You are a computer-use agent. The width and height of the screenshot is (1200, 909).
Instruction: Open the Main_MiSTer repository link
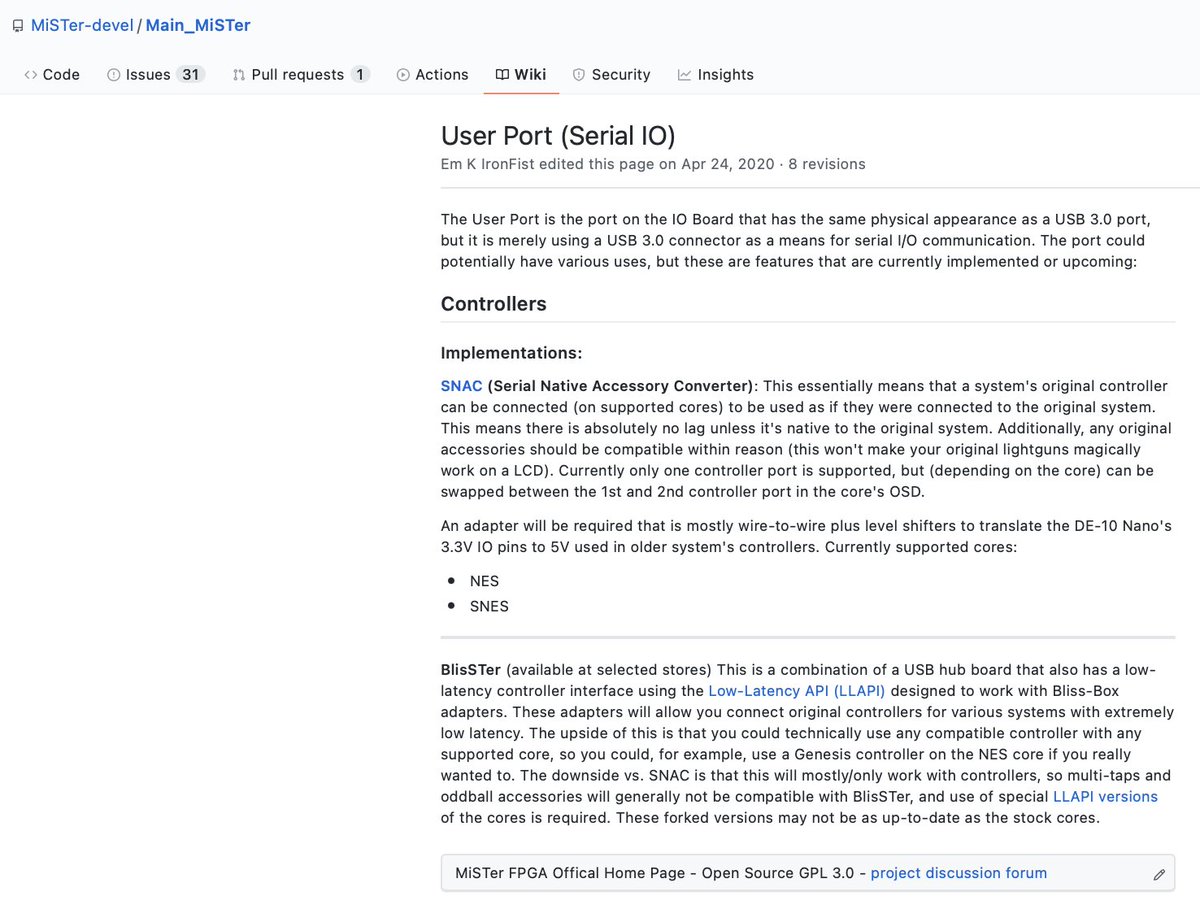[x=198, y=25]
